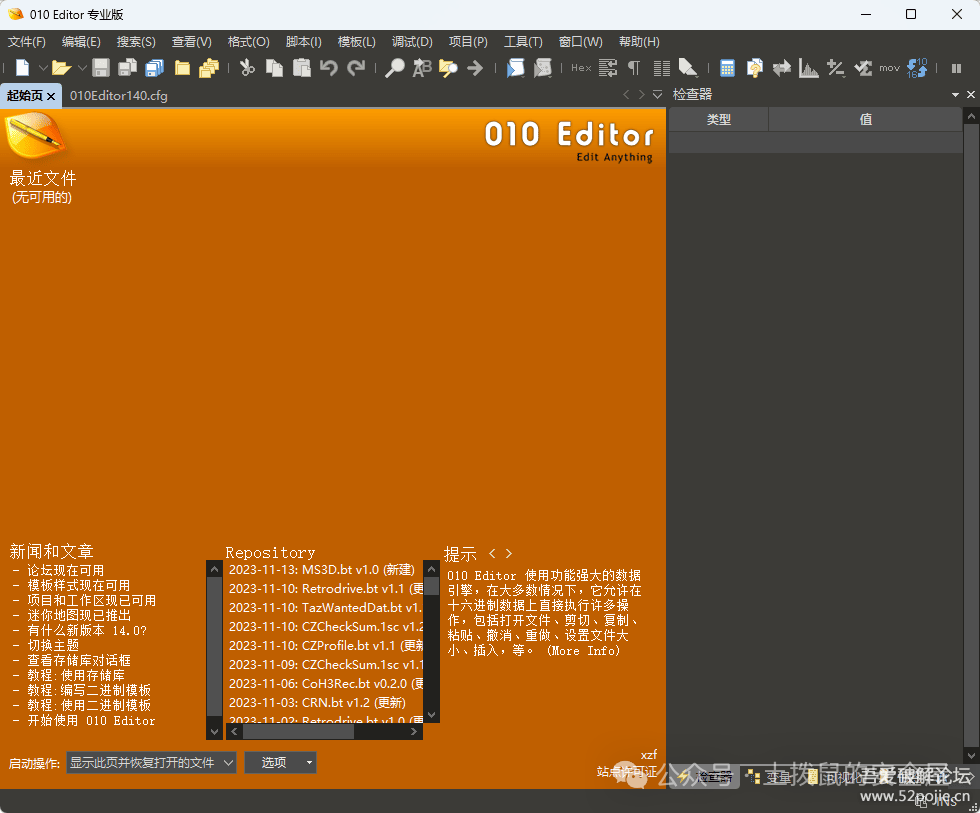Open the plus-minus hex operations dropdown
The height and width of the screenshot is (813, 980).
pos(836,67)
